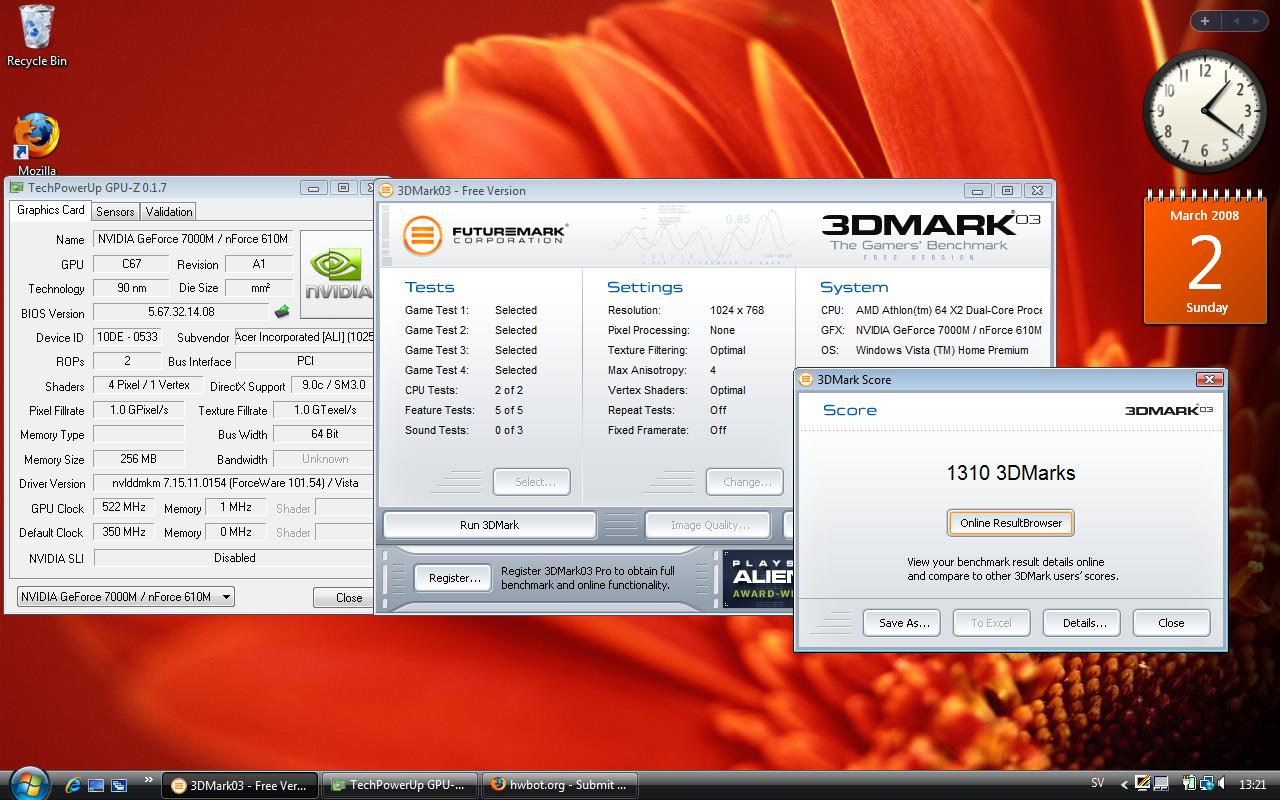Click the Max Anisotropy value 4
The width and height of the screenshot is (1280, 800).
713,370
